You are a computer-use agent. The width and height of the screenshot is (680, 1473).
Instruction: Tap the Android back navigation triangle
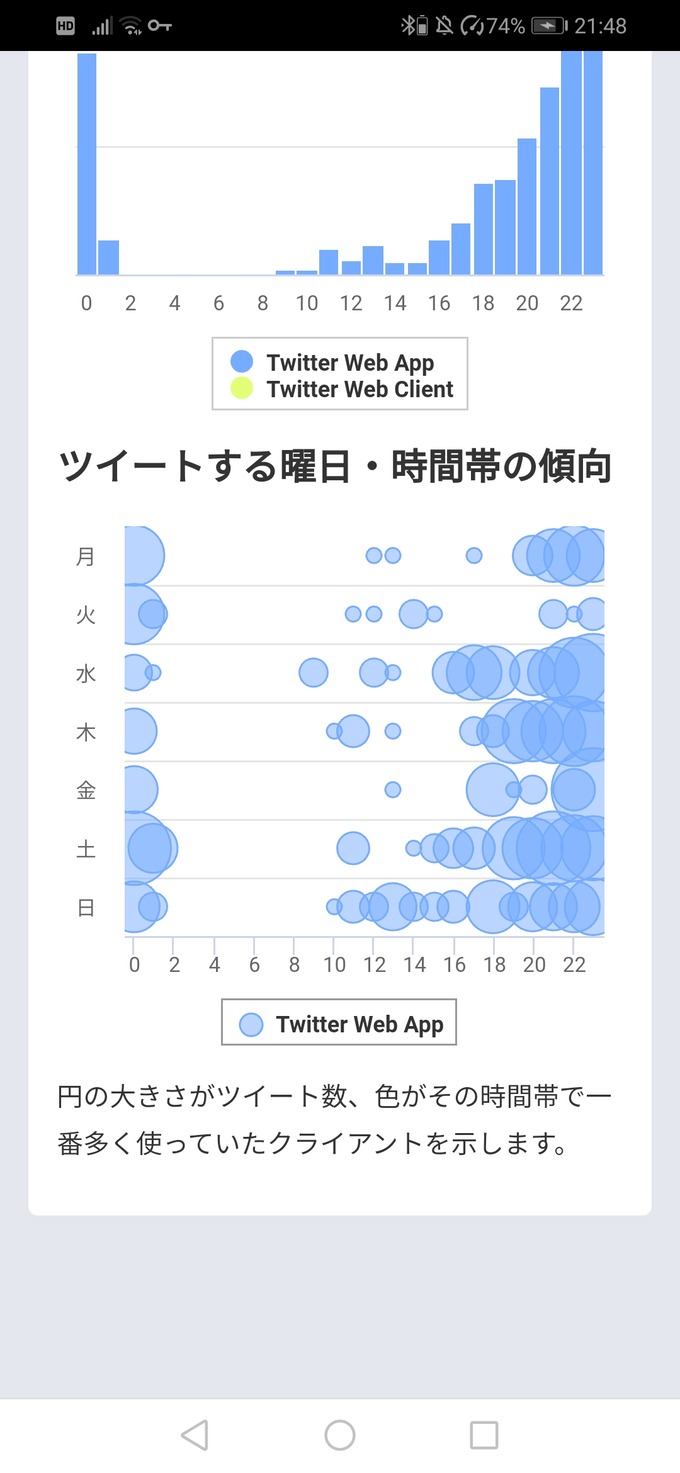pyautogui.click(x=195, y=1435)
